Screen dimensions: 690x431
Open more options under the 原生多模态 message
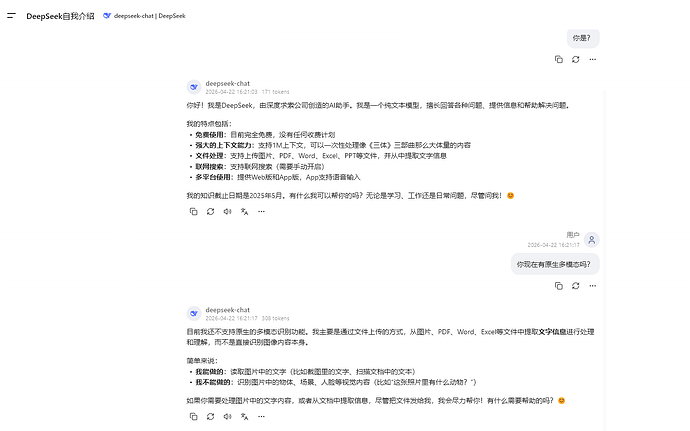coord(593,286)
